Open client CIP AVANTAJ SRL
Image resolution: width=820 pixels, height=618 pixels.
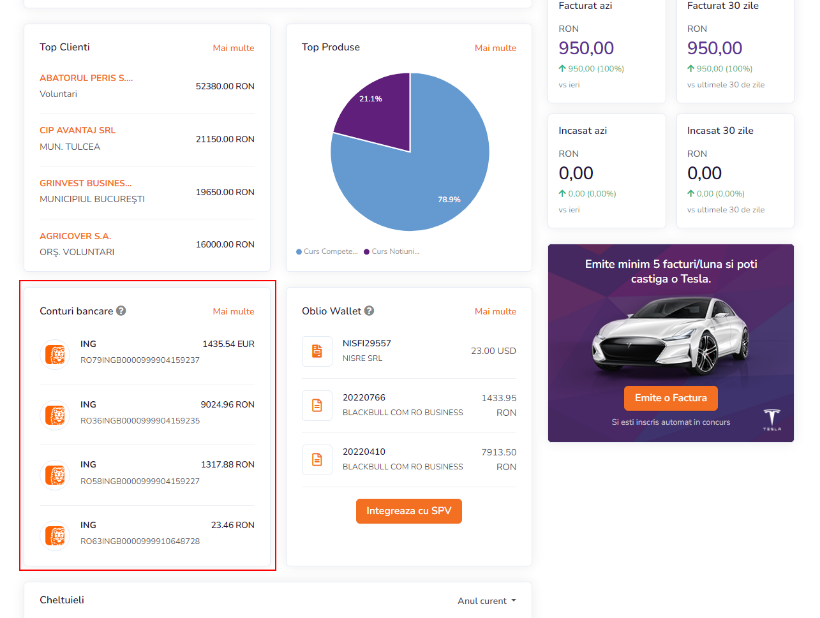tap(77, 130)
